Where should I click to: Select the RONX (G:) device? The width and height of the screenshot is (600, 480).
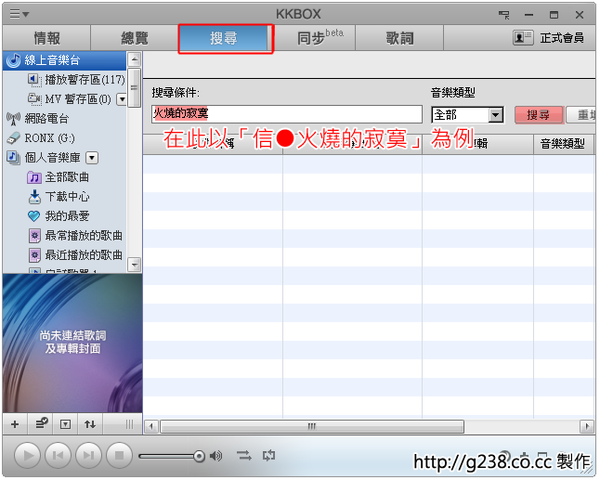[x=41, y=138]
